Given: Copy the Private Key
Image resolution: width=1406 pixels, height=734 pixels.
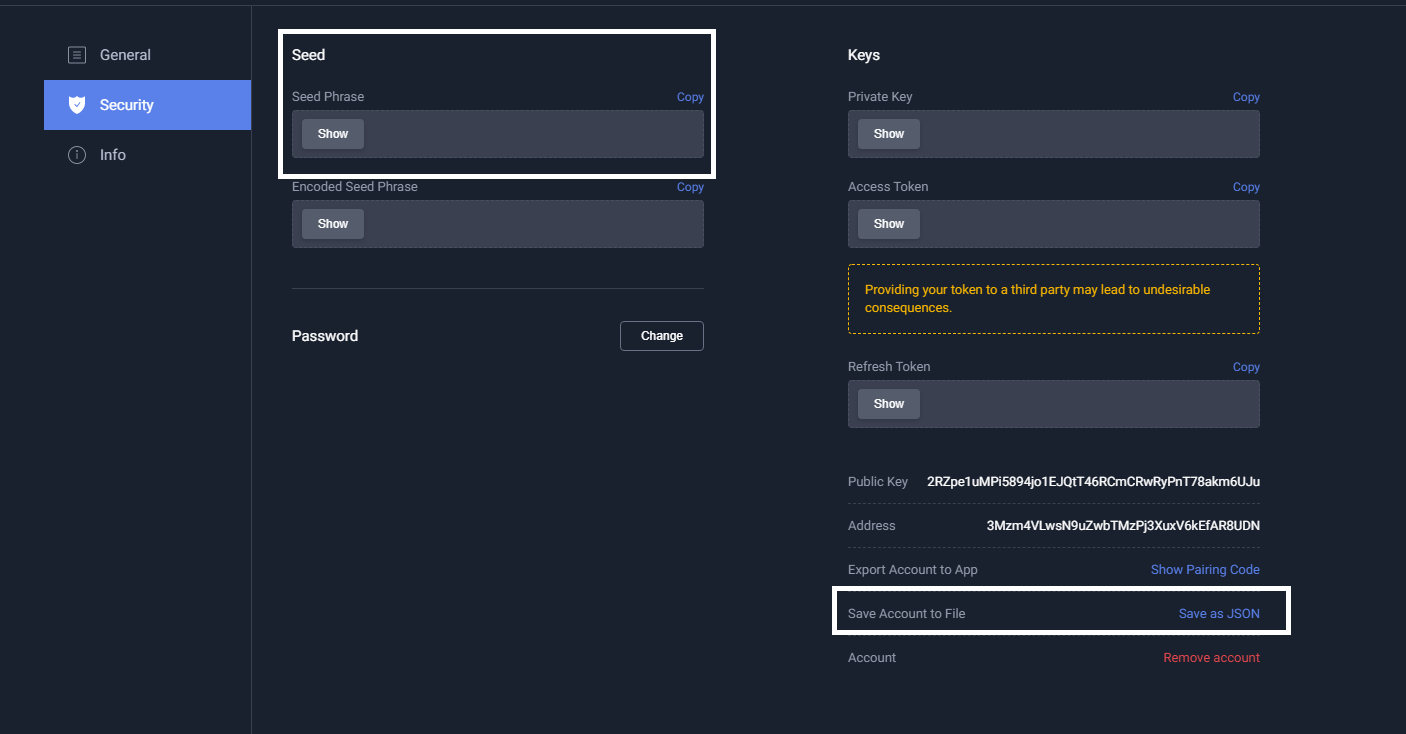Looking at the screenshot, I should (1246, 97).
